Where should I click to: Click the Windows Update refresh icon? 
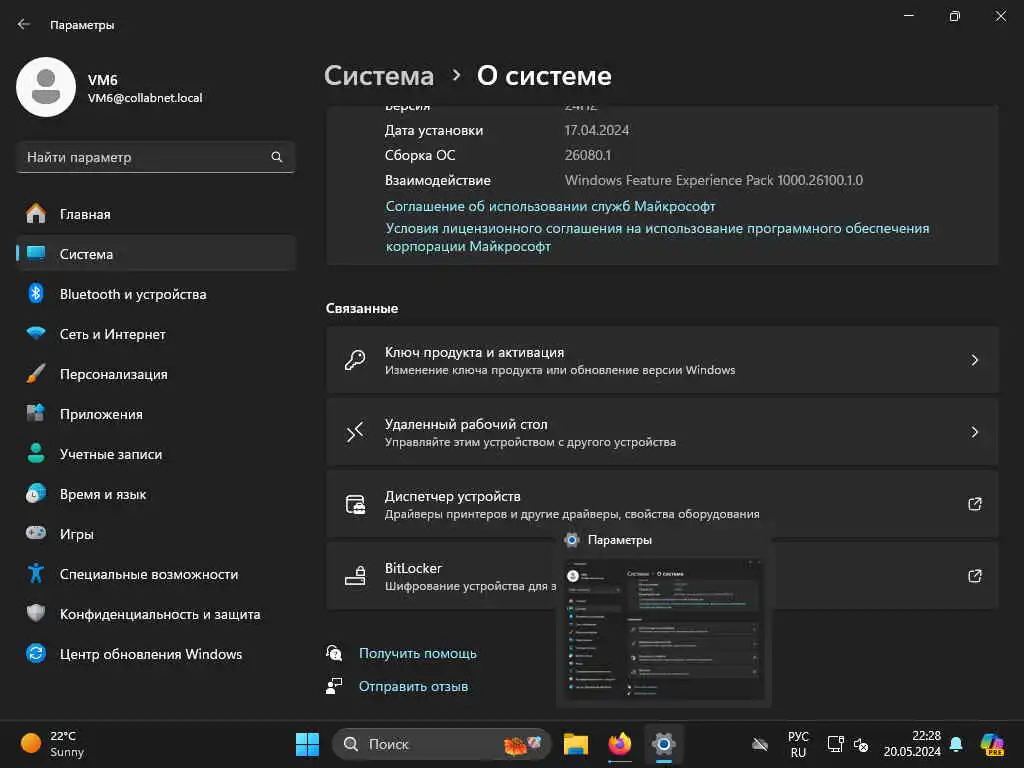[36, 653]
